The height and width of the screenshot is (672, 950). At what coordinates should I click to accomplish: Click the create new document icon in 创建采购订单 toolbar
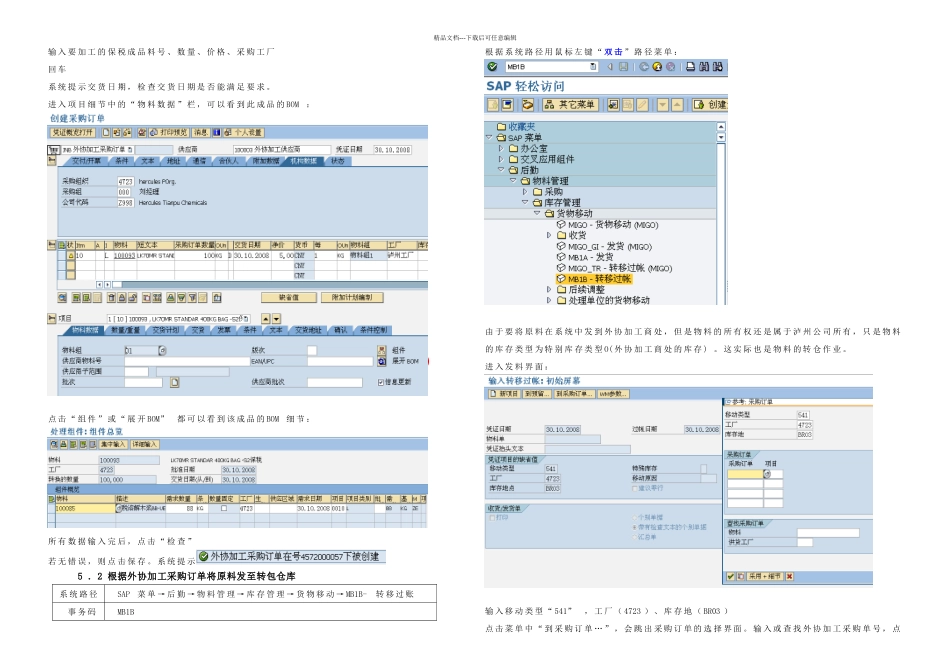click(x=106, y=132)
